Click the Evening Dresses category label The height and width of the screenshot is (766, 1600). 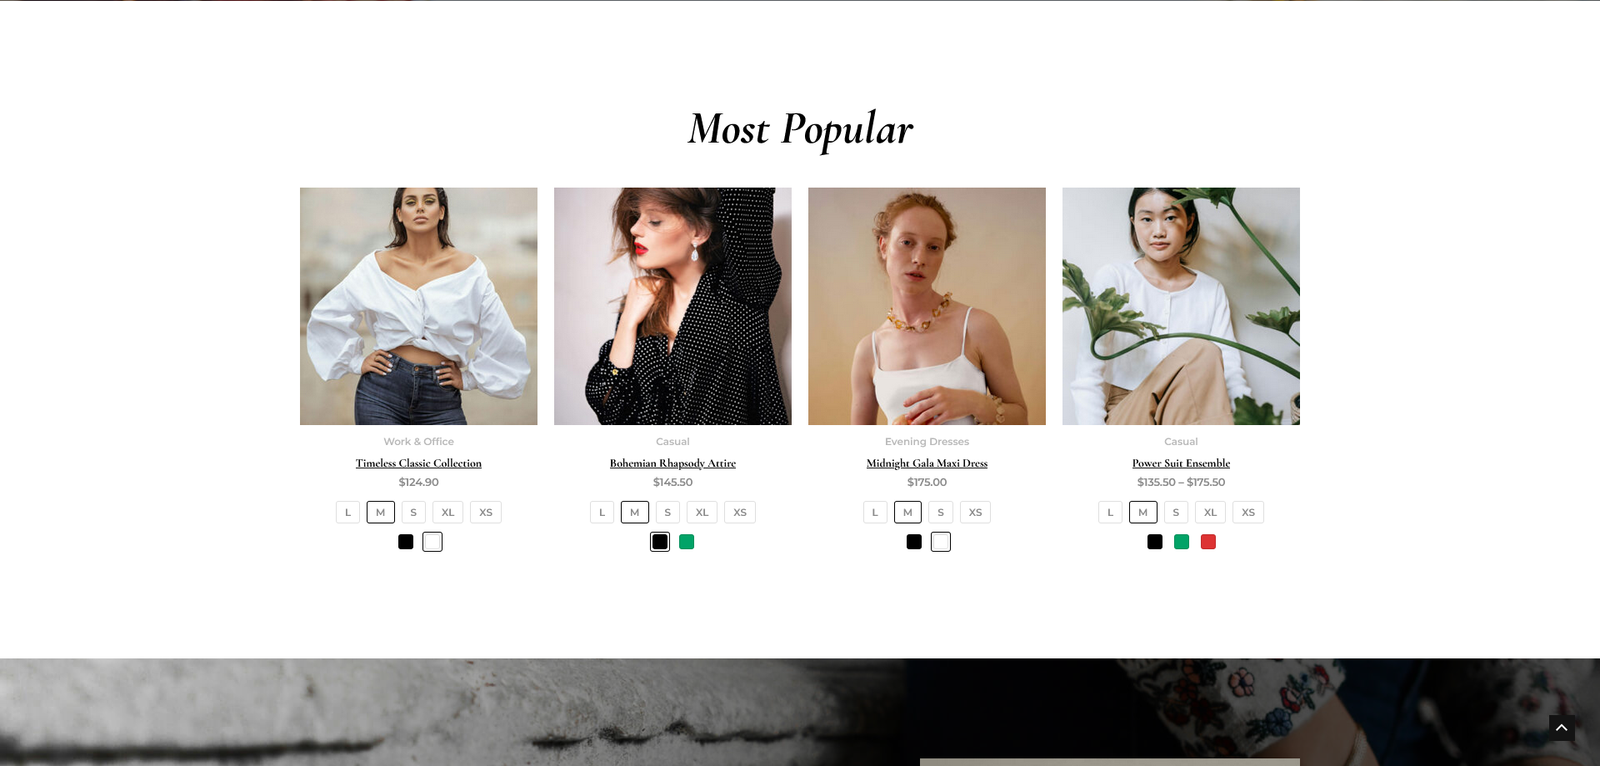point(927,441)
